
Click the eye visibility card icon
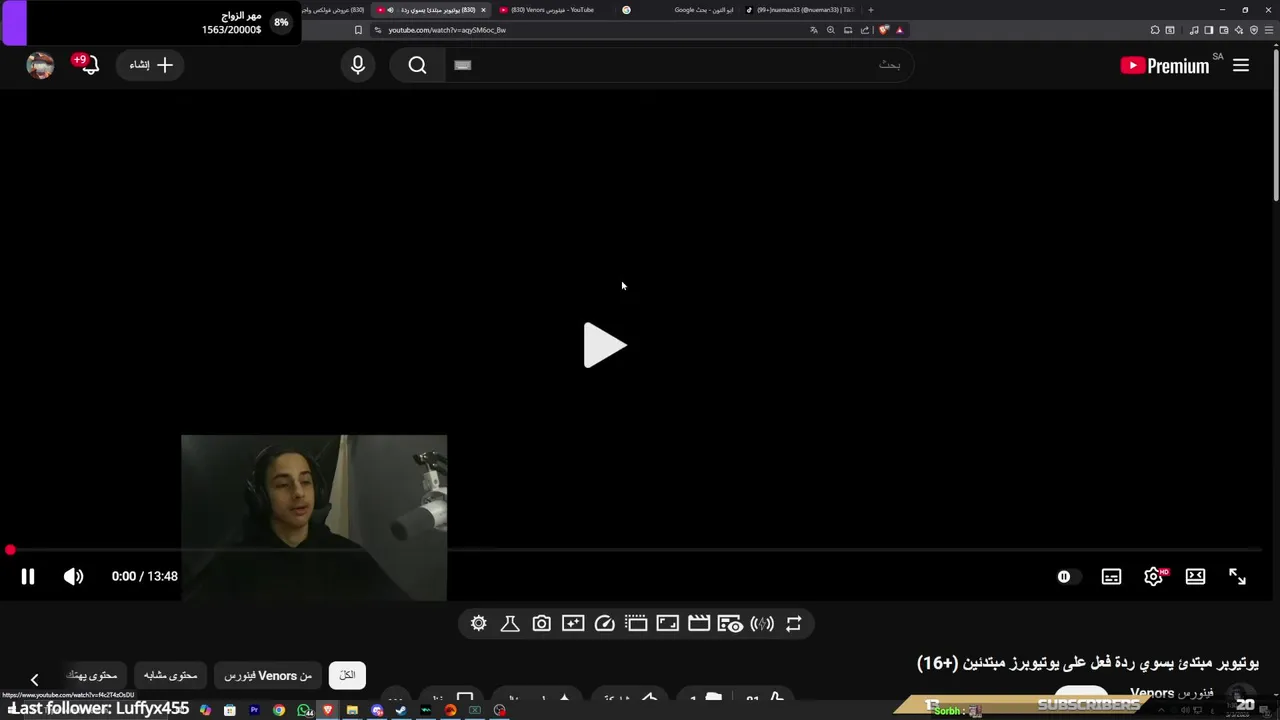[731, 623]
